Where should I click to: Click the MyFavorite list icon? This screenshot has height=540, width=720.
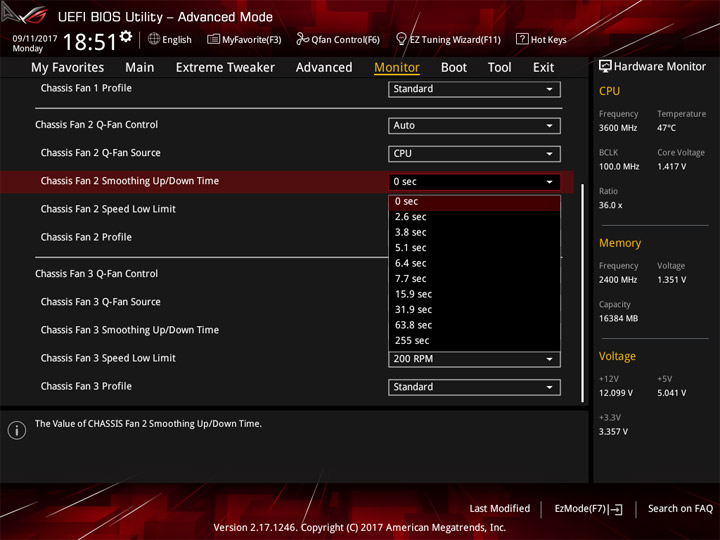click(x=213, y=39)
